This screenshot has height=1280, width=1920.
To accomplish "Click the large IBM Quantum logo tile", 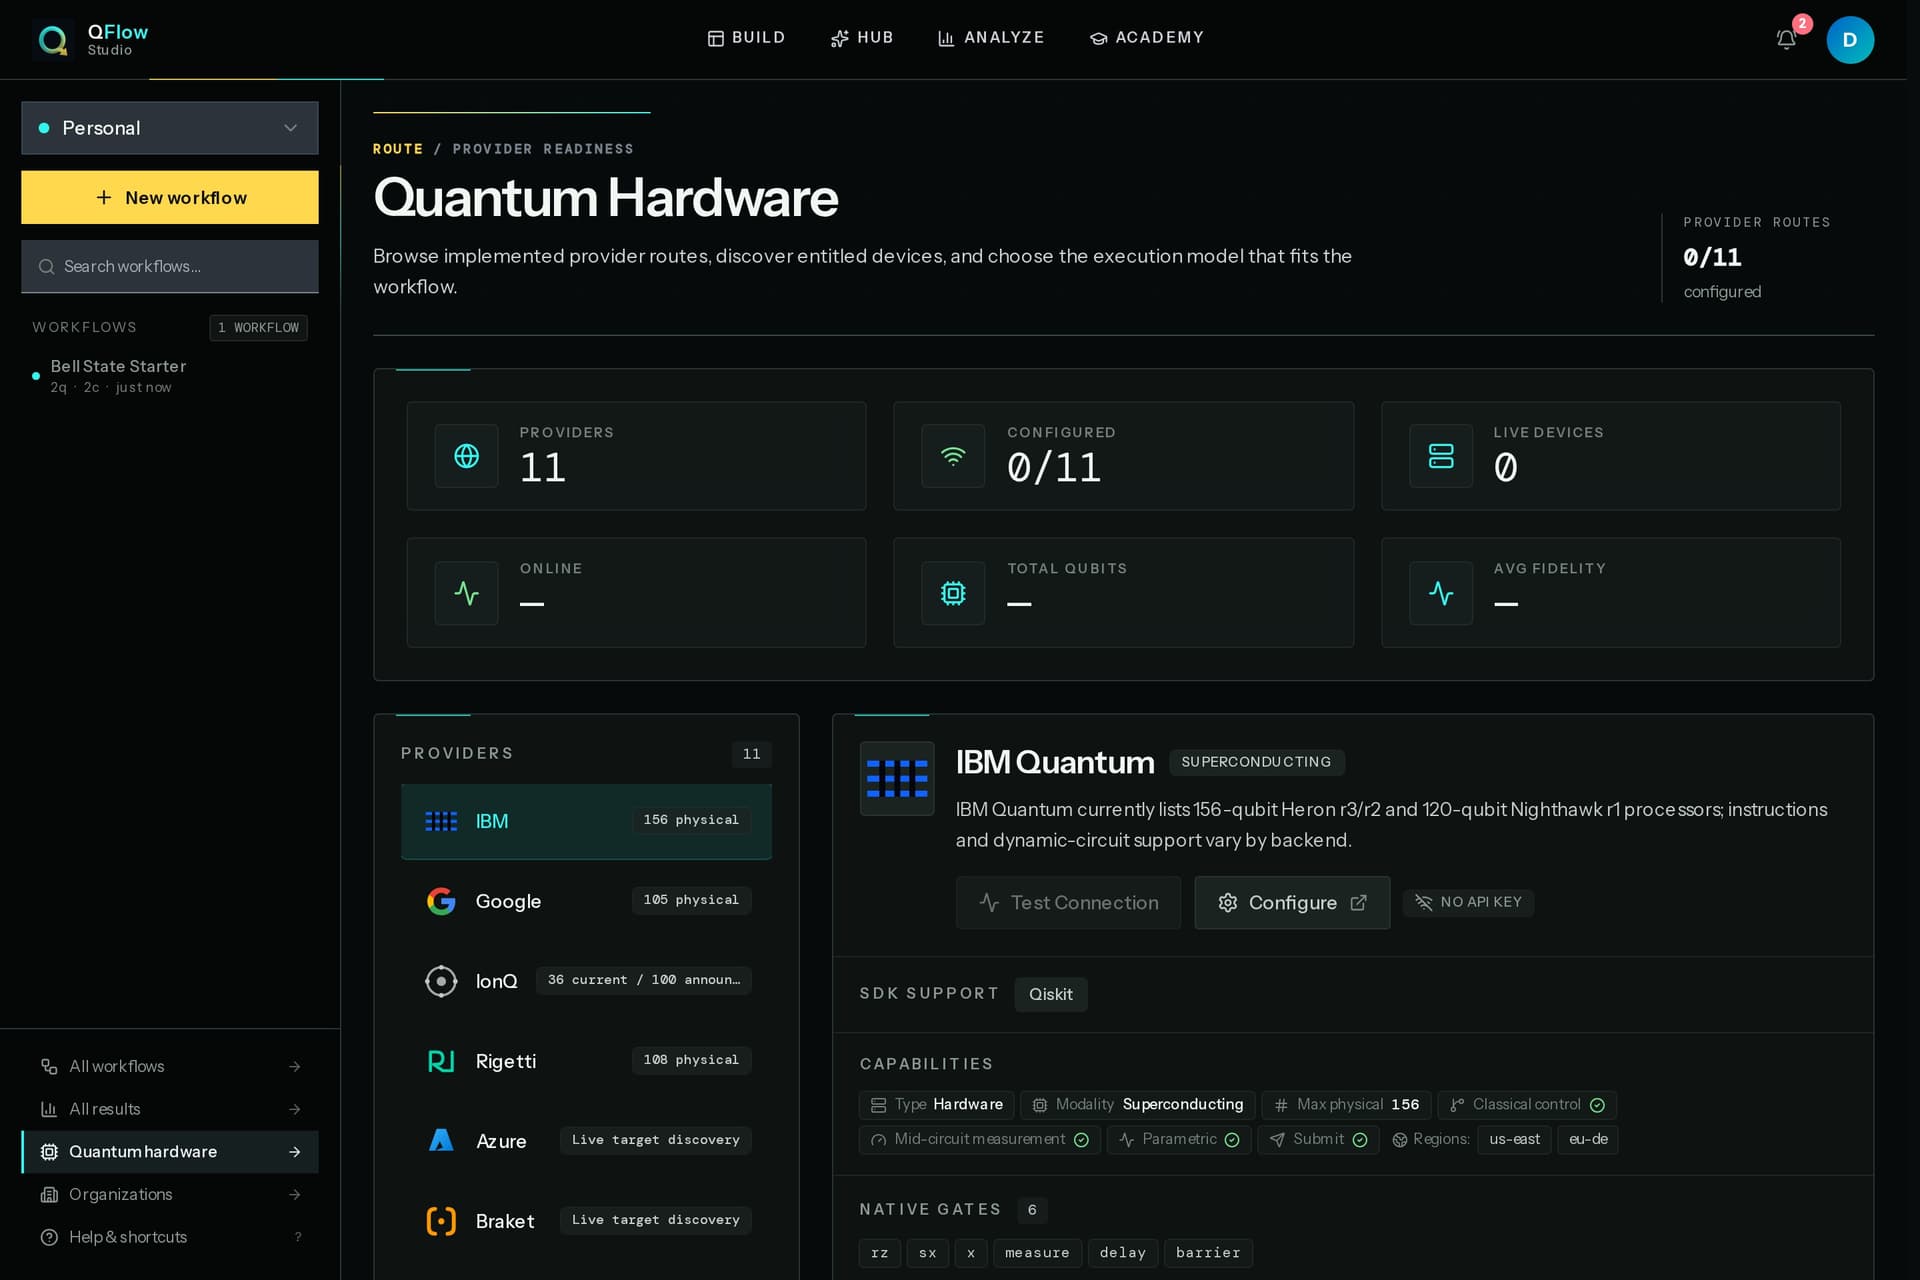I will click(897, 778).
